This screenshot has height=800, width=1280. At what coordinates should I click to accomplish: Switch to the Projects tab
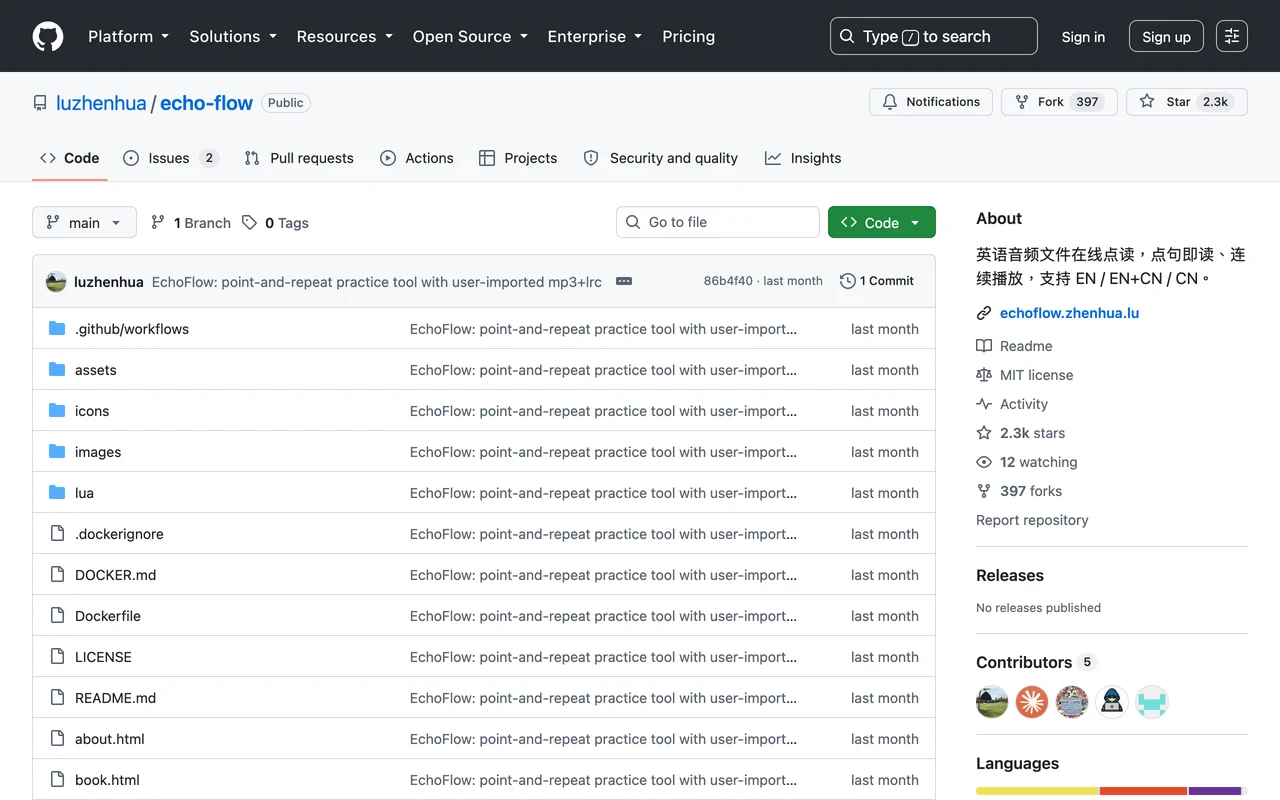(518, 158)
